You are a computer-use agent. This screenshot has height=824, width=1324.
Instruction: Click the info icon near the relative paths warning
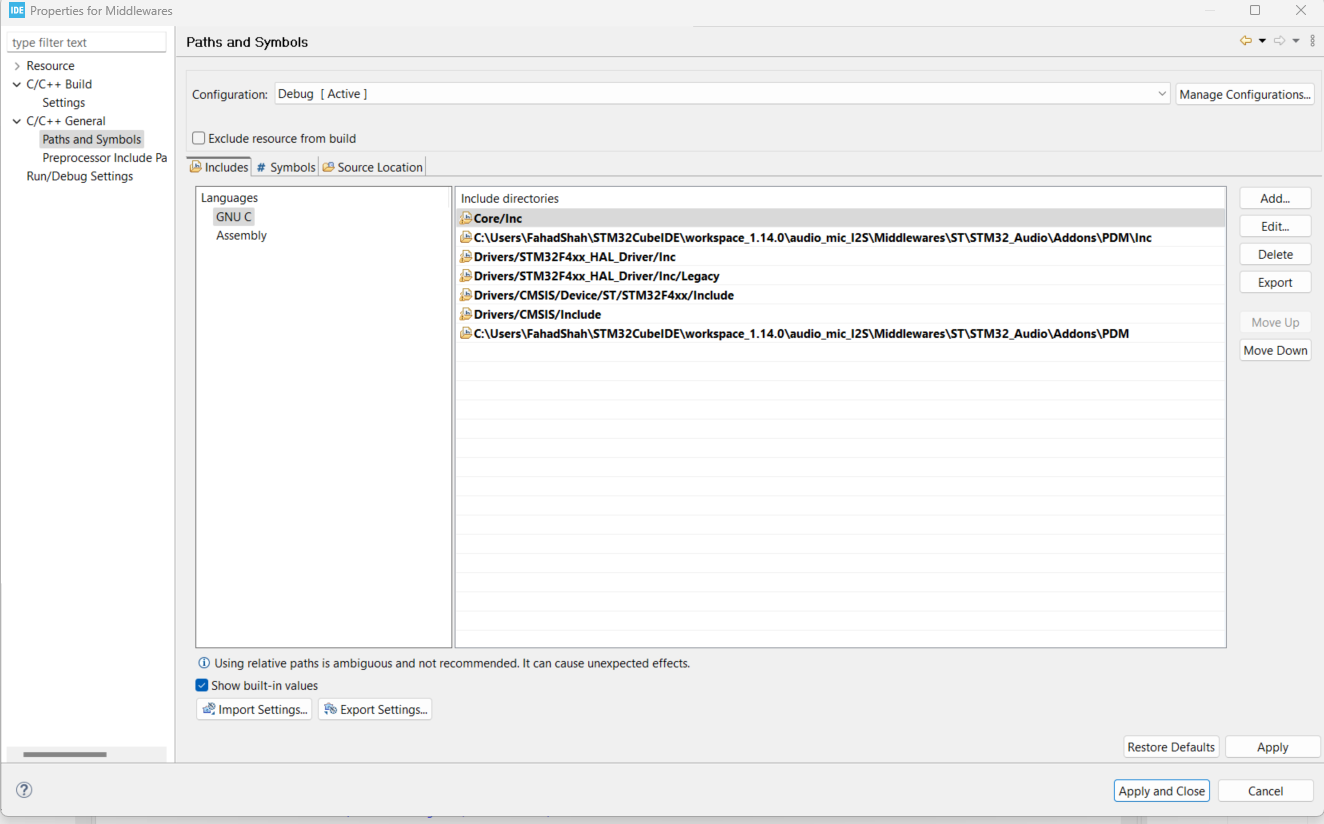203,663
